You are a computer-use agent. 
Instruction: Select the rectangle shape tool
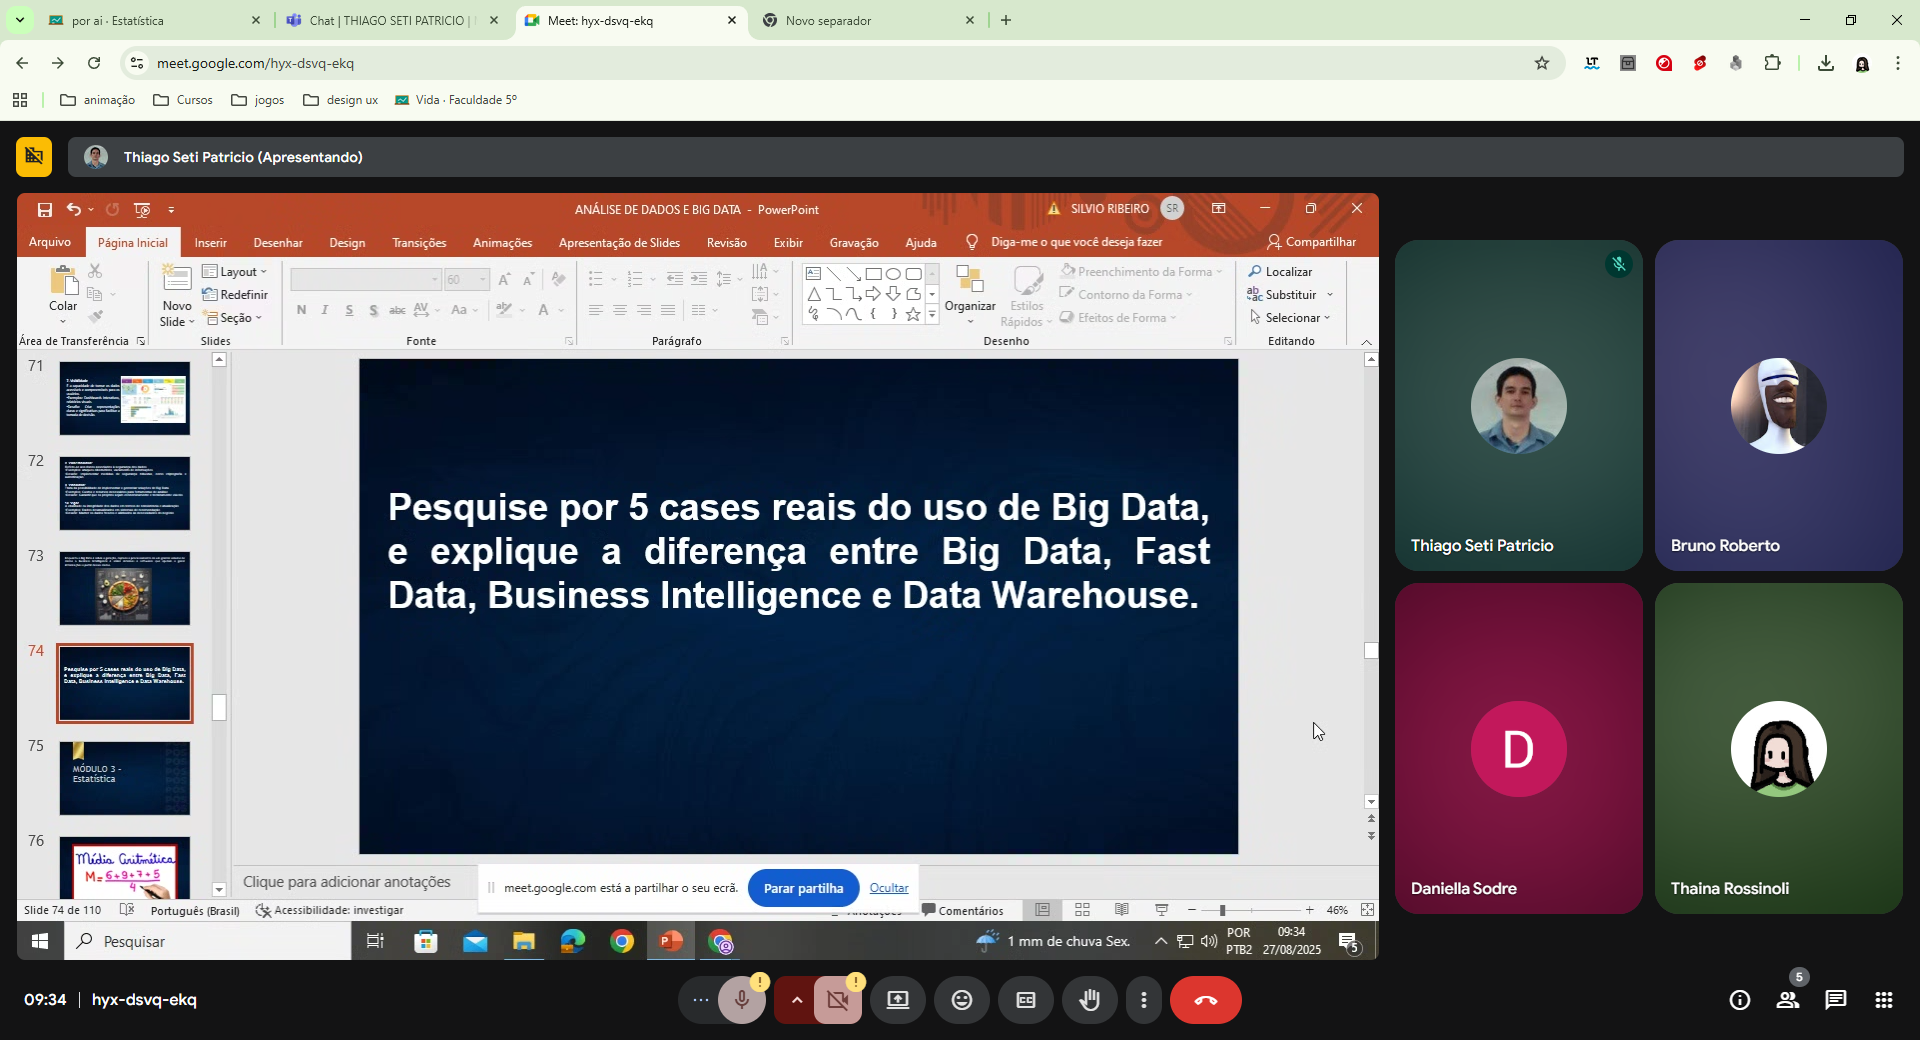(873, 273)
